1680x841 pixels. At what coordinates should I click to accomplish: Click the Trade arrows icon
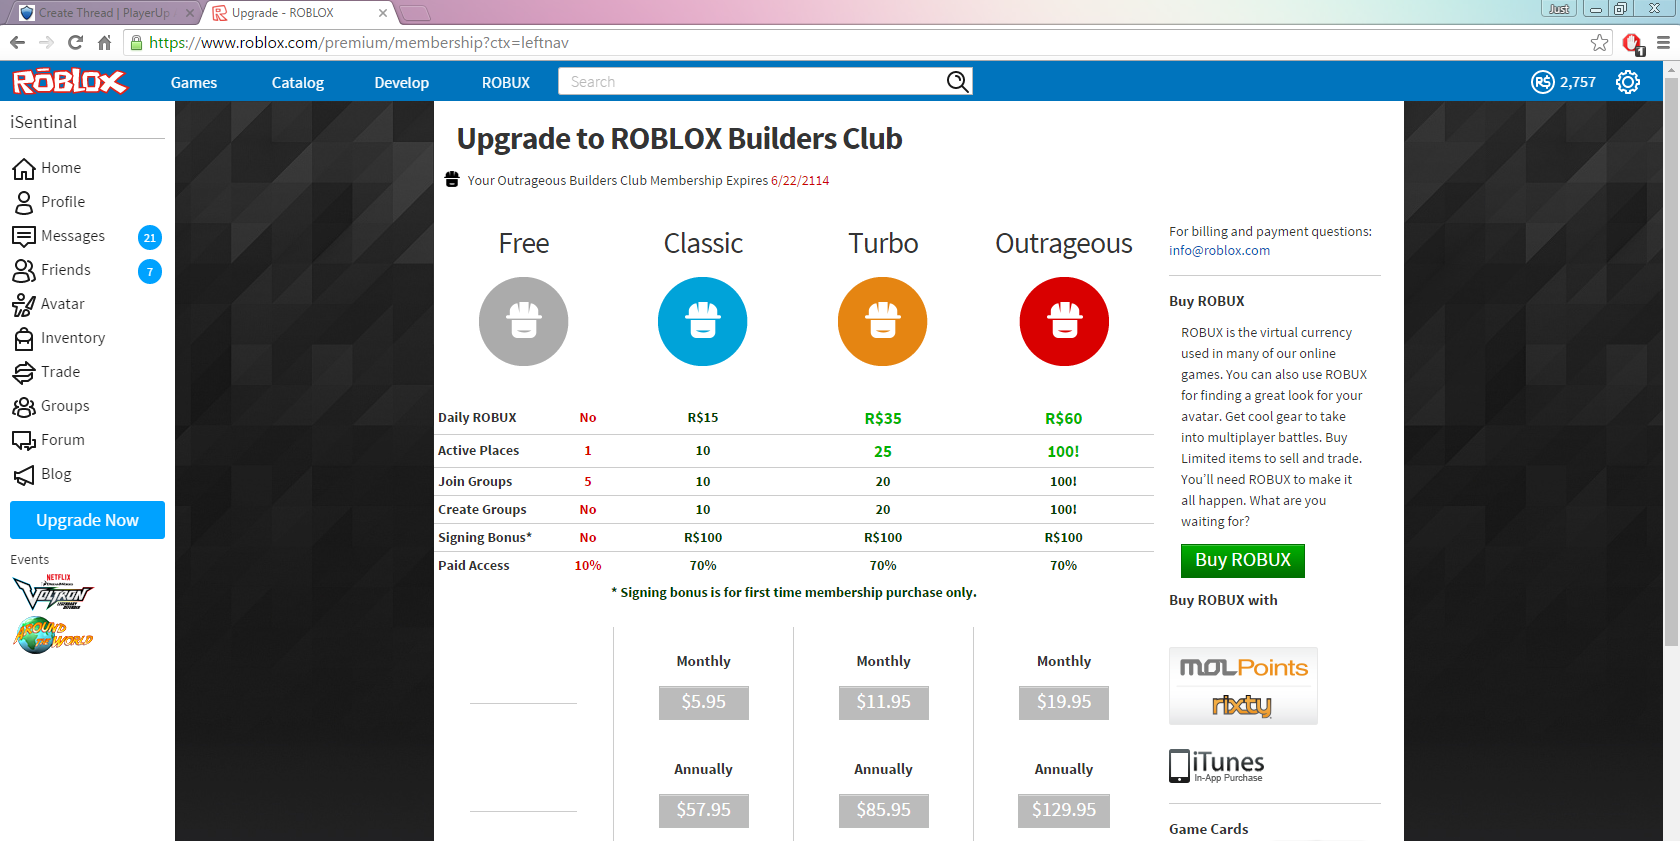24,372
